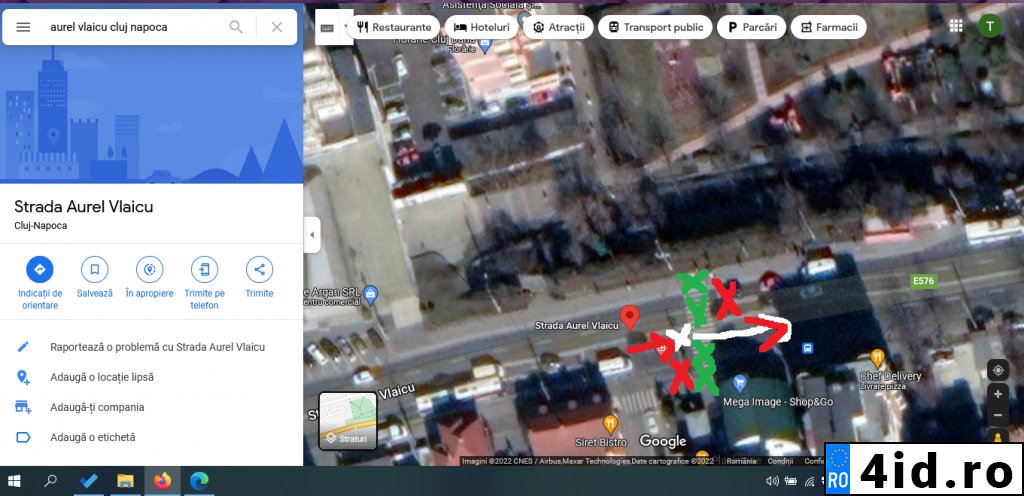Click the Siret Bistro restaurant marker
This screenshot has height=496, width=1024.
611,424
